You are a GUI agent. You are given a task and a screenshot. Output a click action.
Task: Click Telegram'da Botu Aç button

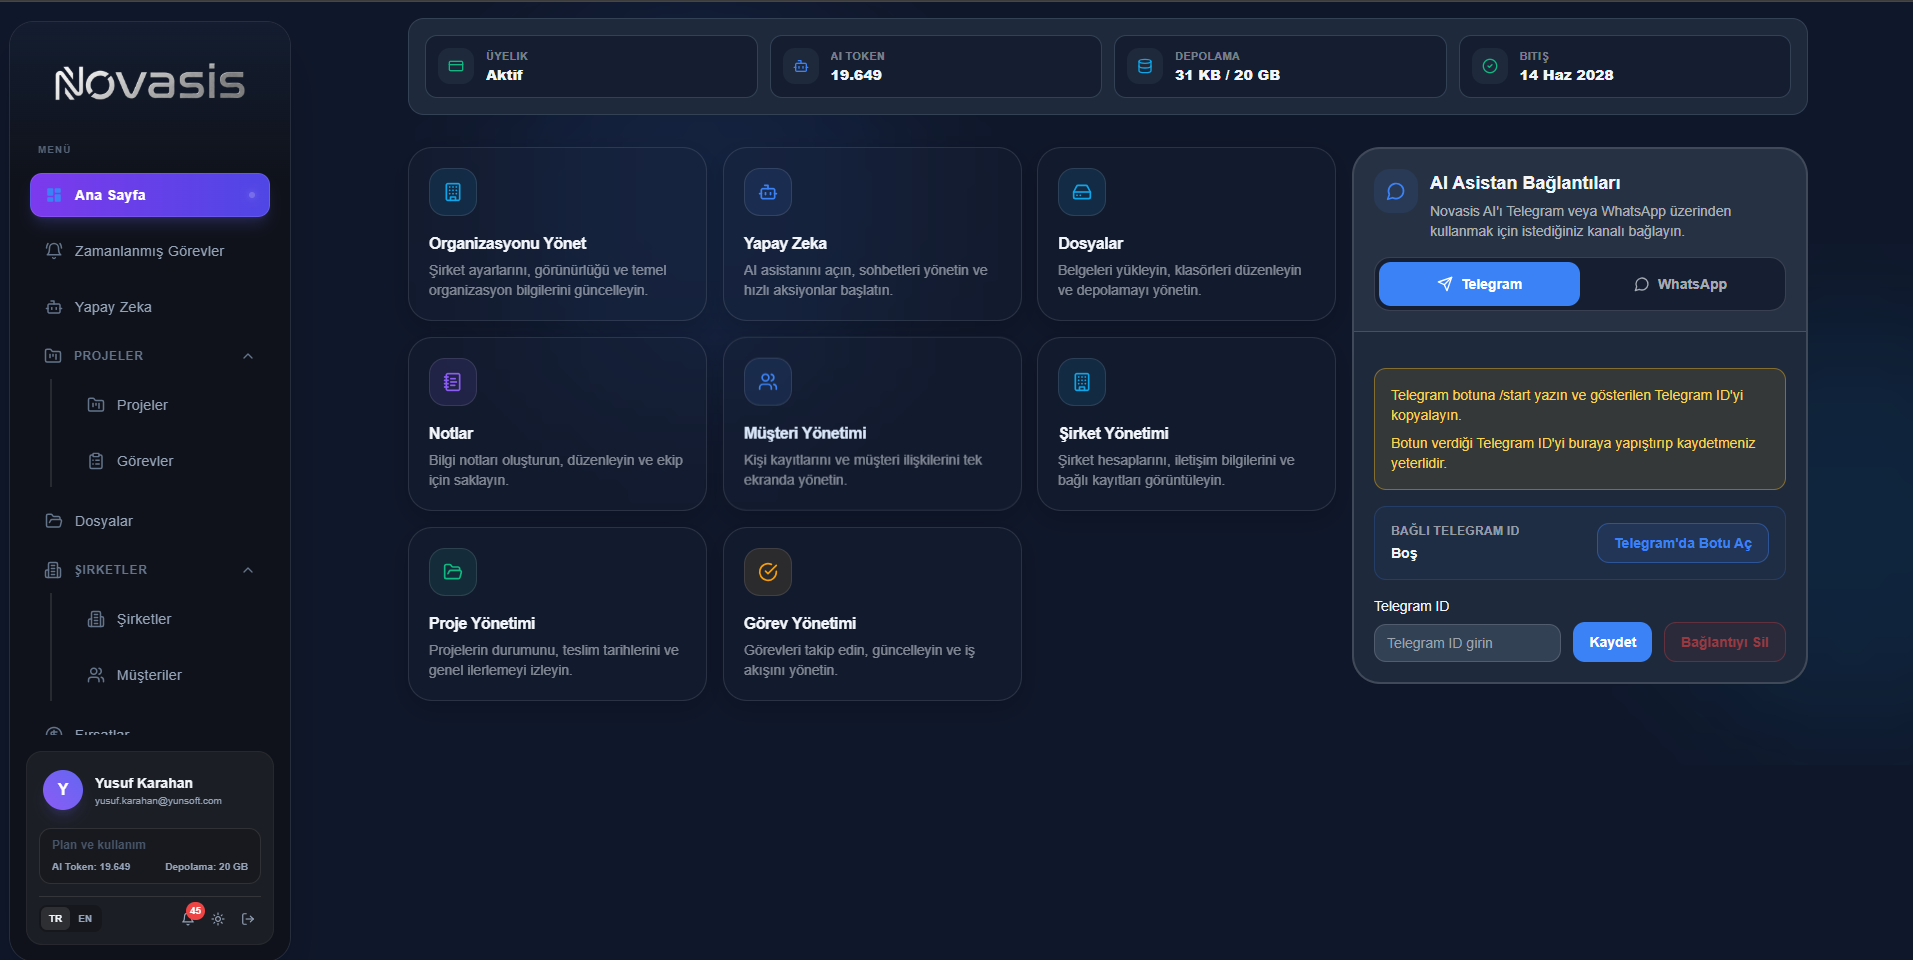tap(1683, 543)
